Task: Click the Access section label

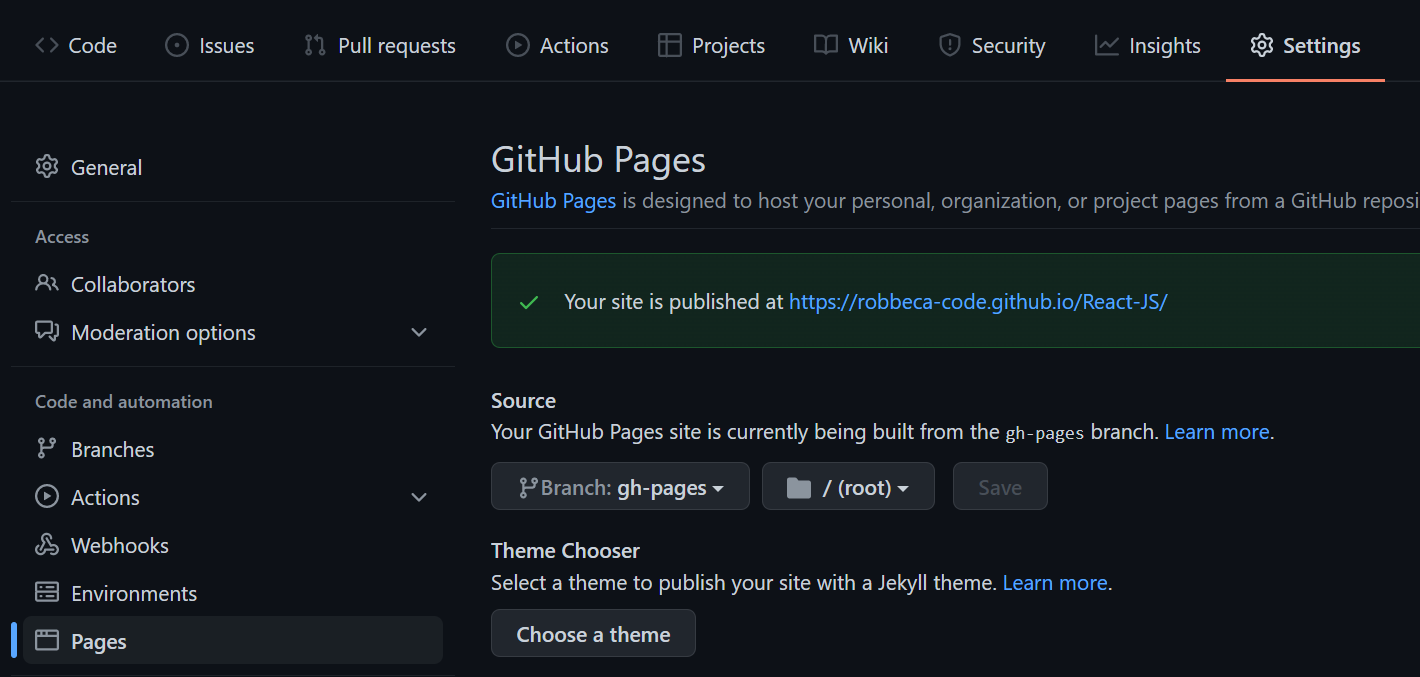Action: (x=62, y=237)
